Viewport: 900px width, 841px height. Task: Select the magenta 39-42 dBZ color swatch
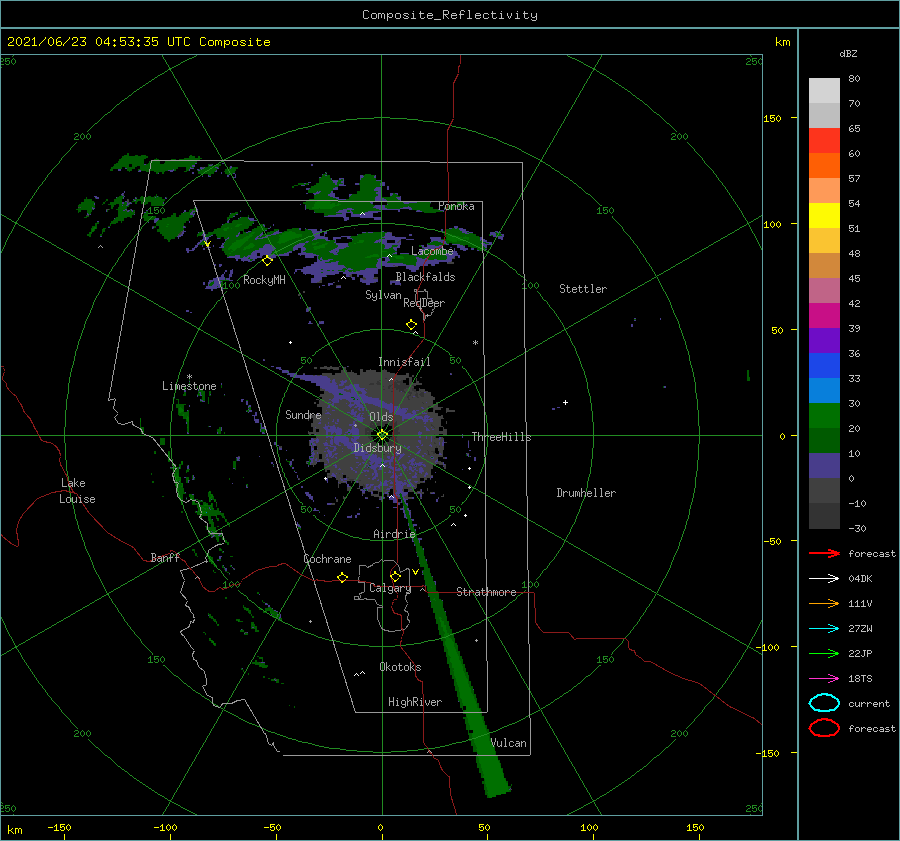[x=824, y=316]
